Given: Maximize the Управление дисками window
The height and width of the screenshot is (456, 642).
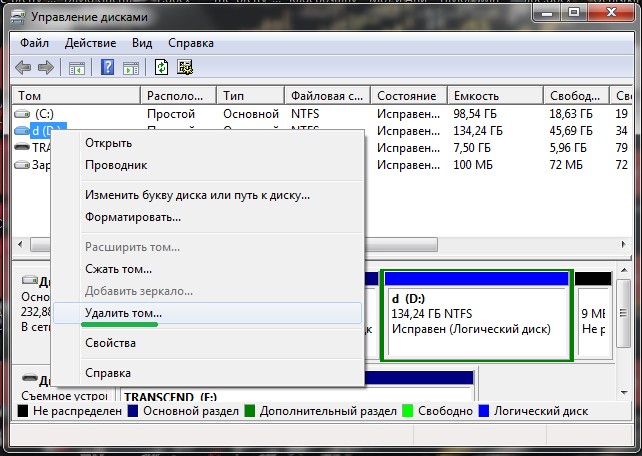Looking at the screenshot, I should pyautogui.click(x=574, y=13).
